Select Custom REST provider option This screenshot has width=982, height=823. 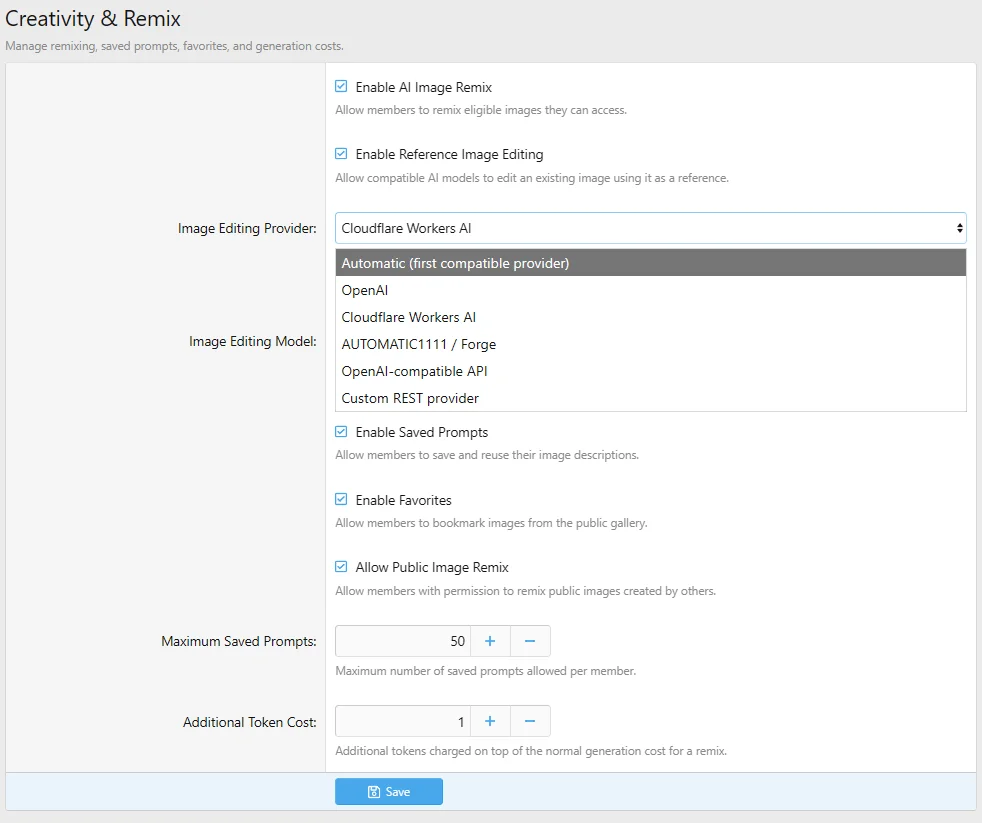[x=651, y=398]
